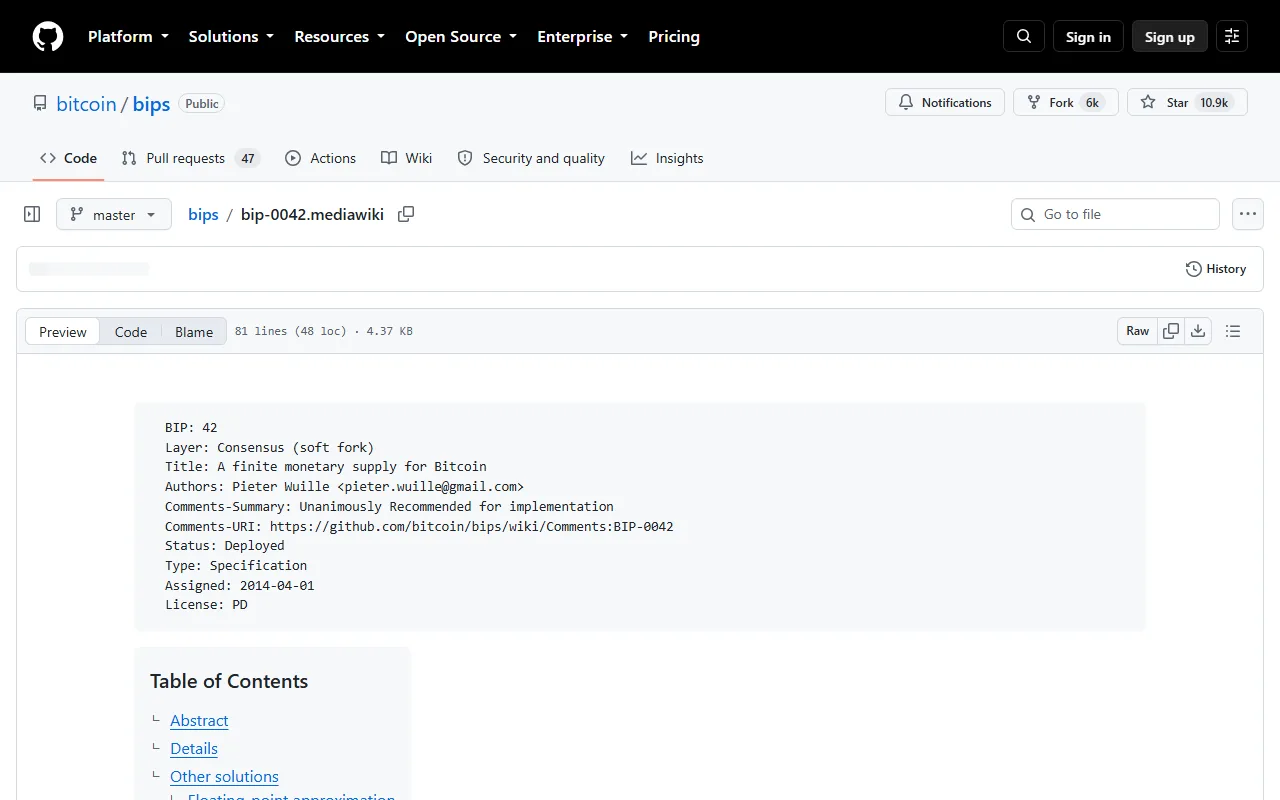Open Security and quality tab

(531, 158)
